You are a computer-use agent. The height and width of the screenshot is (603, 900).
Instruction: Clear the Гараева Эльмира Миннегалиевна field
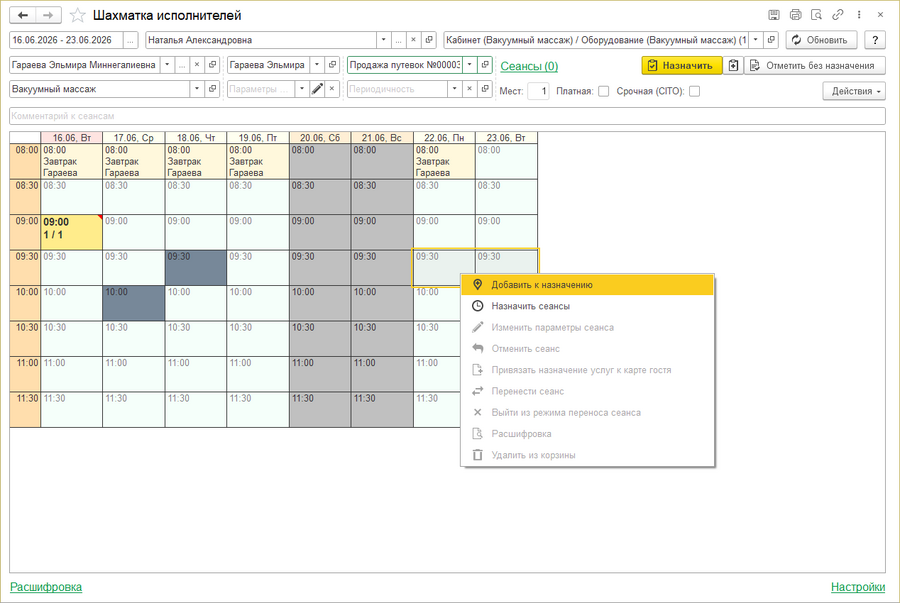tap(197, 65)
